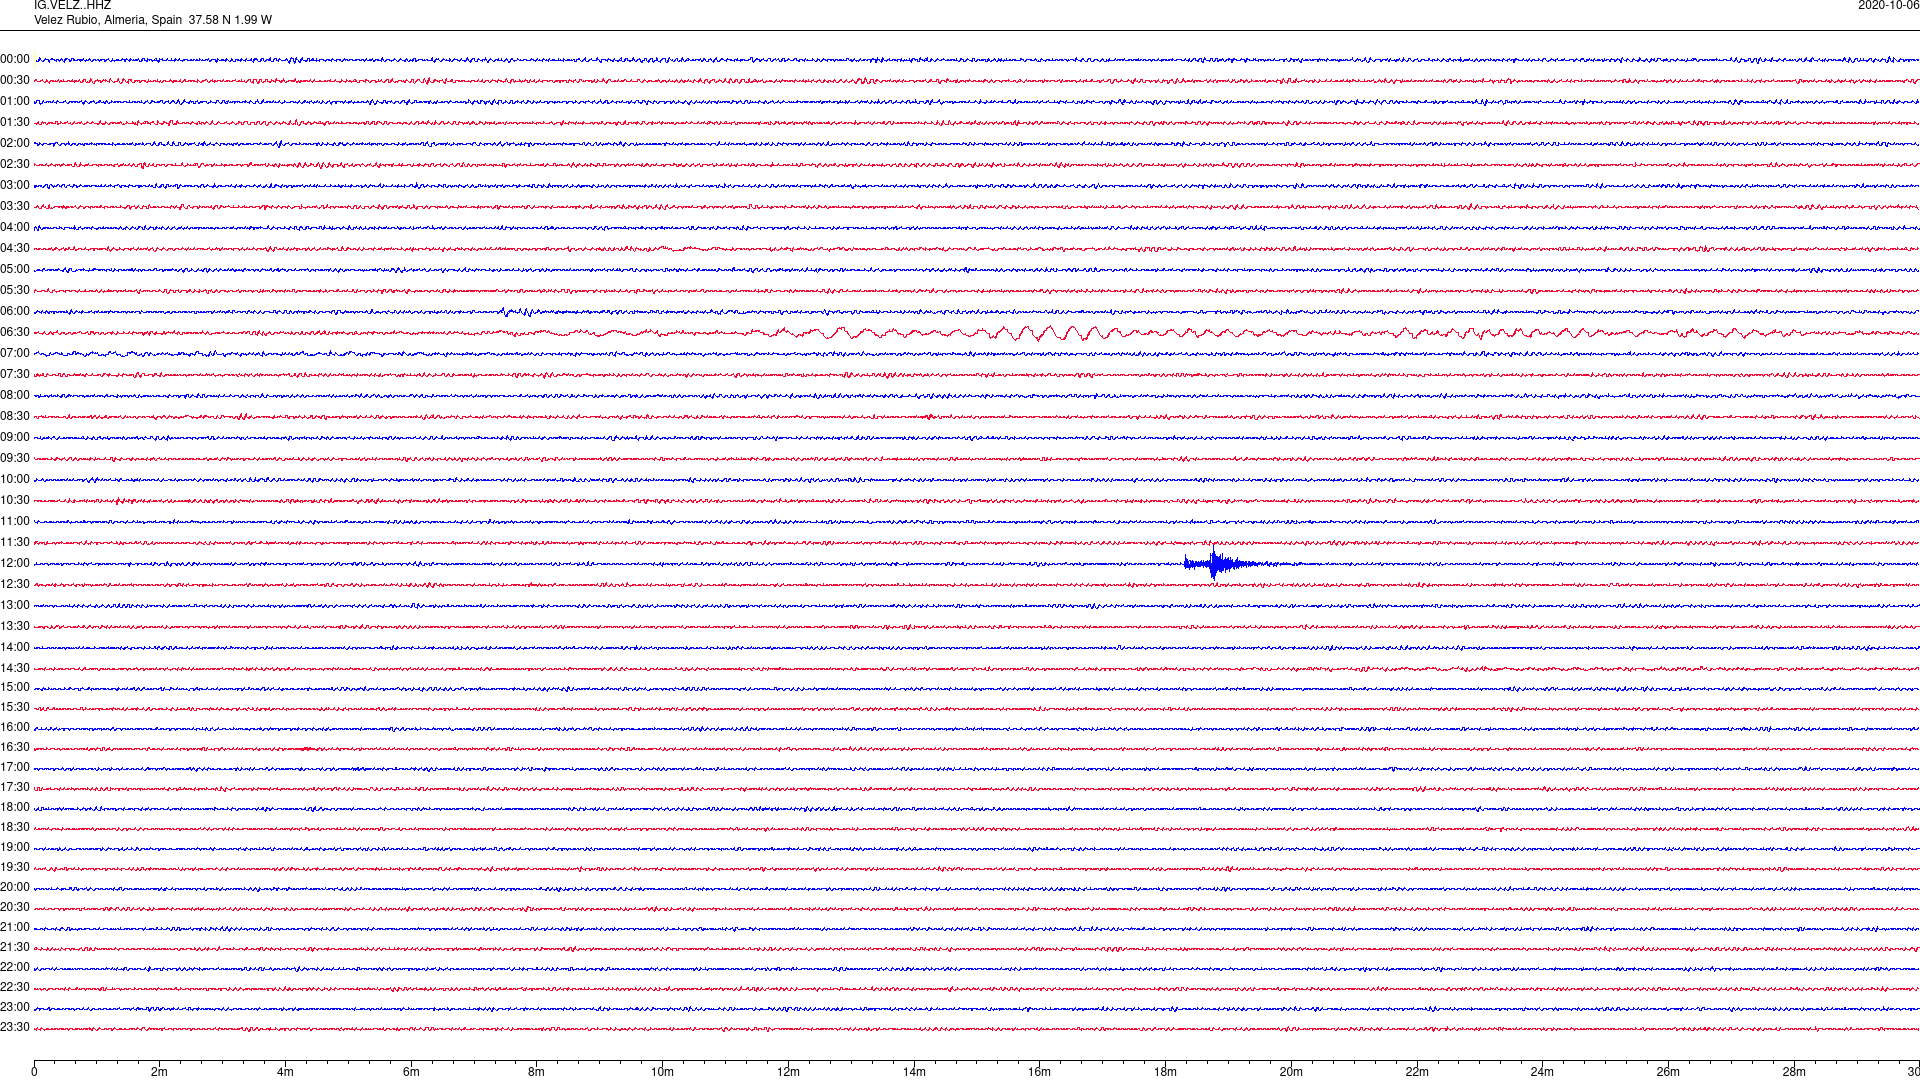Viewport: 1920px width, 1080px height.
Task: Click the 16m tick on the time axis
Action: point(1040,1072)
